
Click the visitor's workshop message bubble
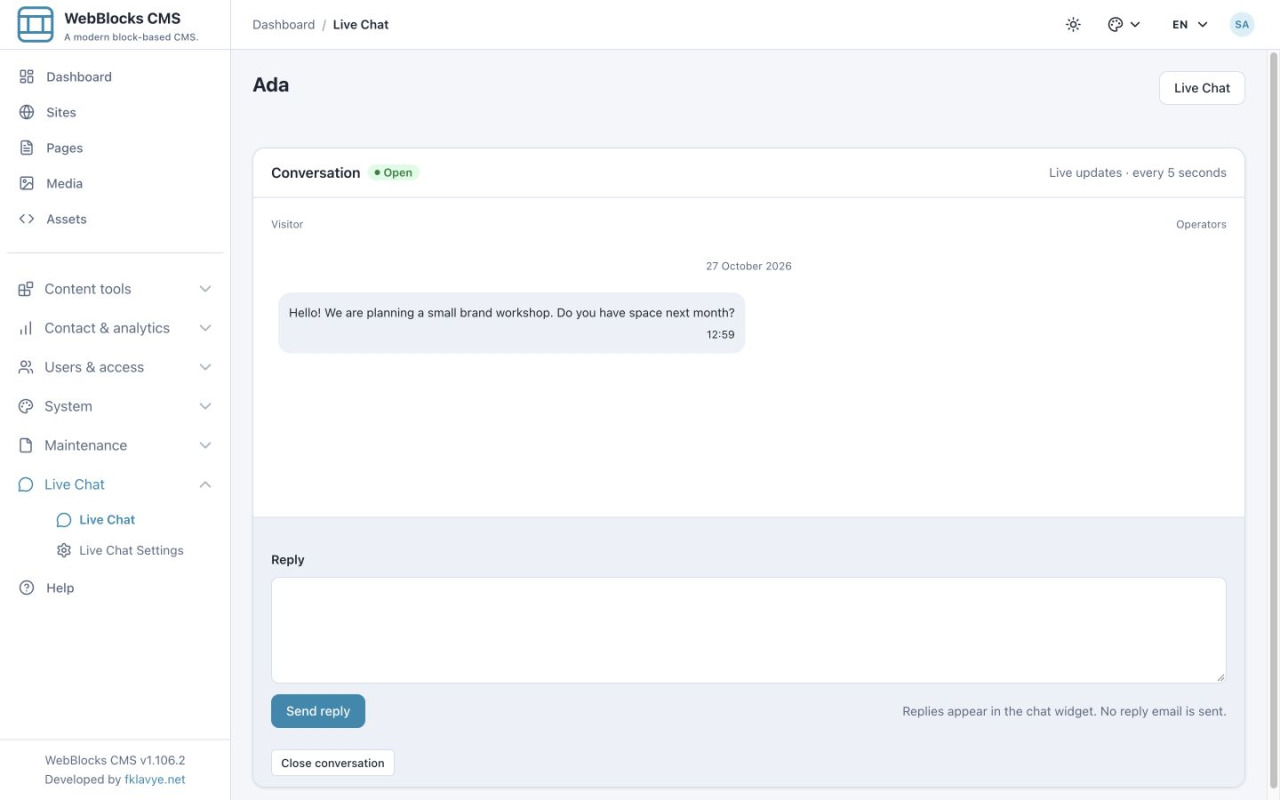coord(511,323)
